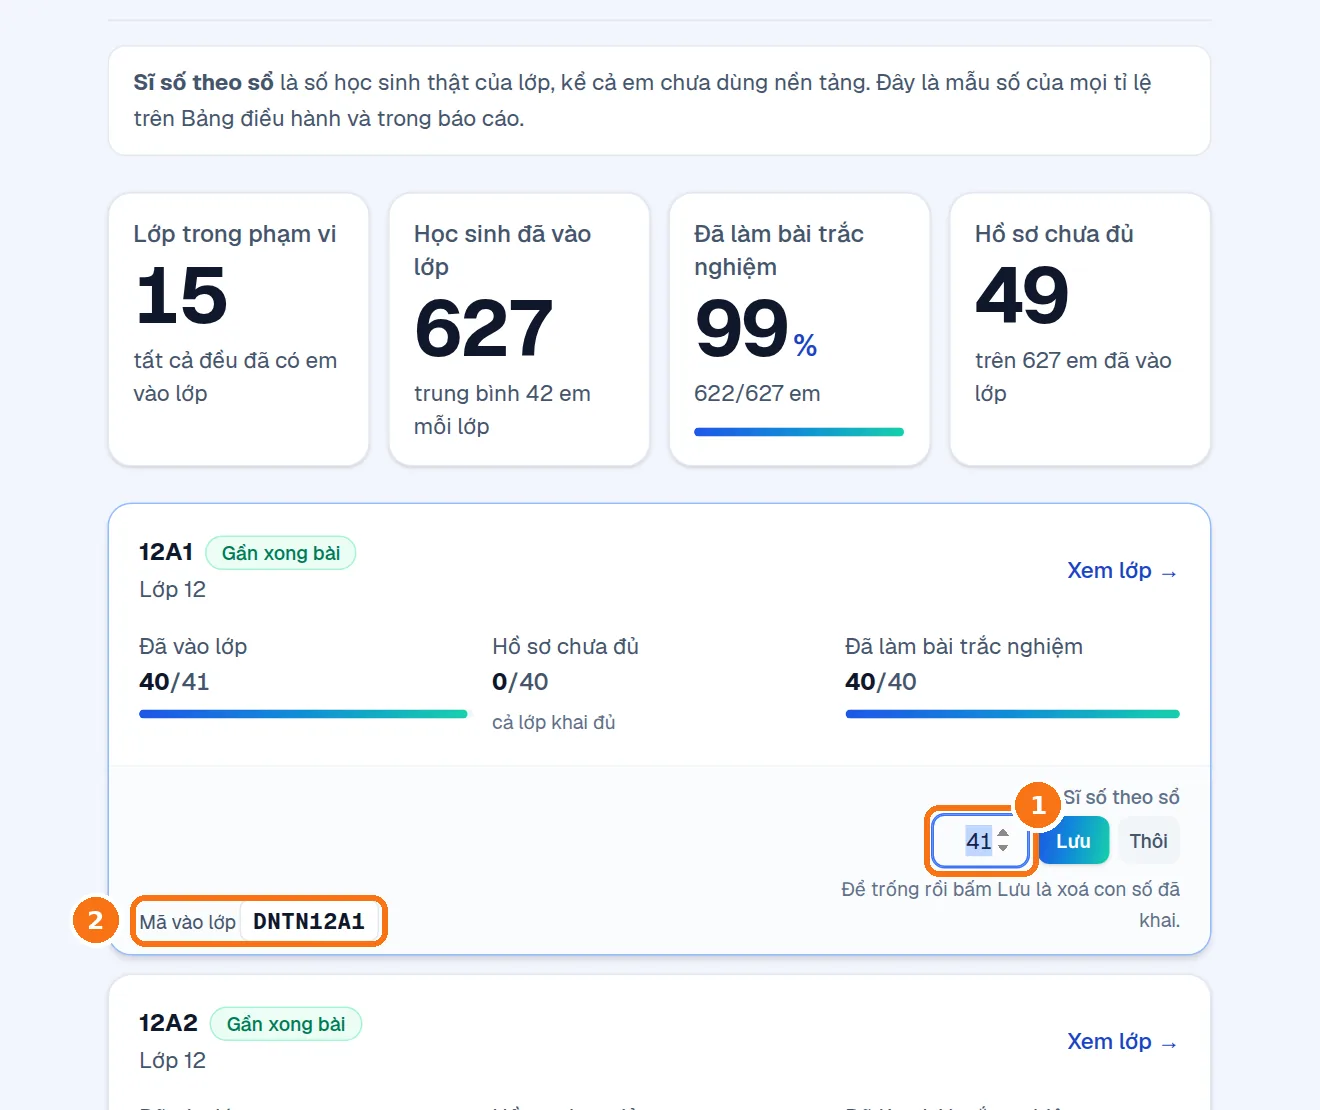This screenshot has height=1110, width=1320.
Task: Open Xem lớp link for class 12A2
Action: (1122, 1042)
